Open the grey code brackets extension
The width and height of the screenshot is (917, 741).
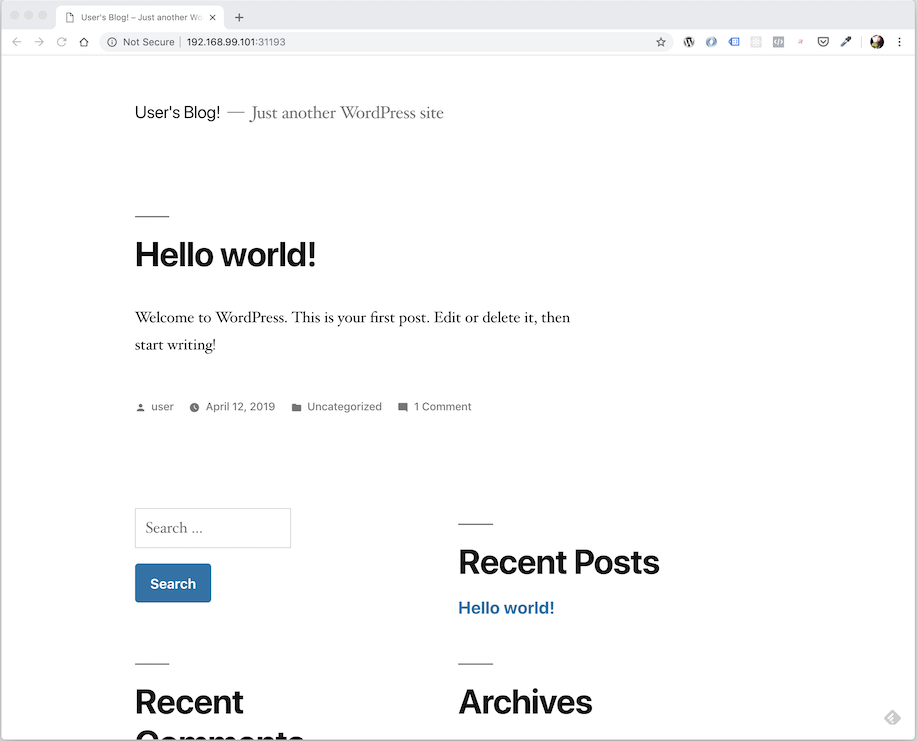(778, 42)
